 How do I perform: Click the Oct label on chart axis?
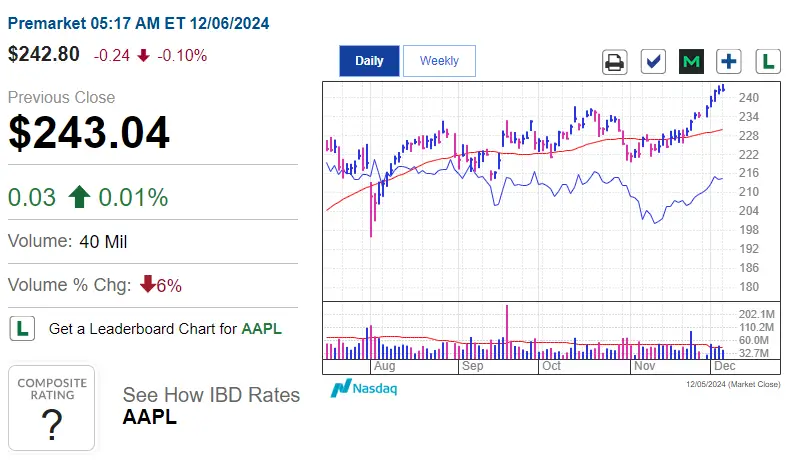point(551,366)
